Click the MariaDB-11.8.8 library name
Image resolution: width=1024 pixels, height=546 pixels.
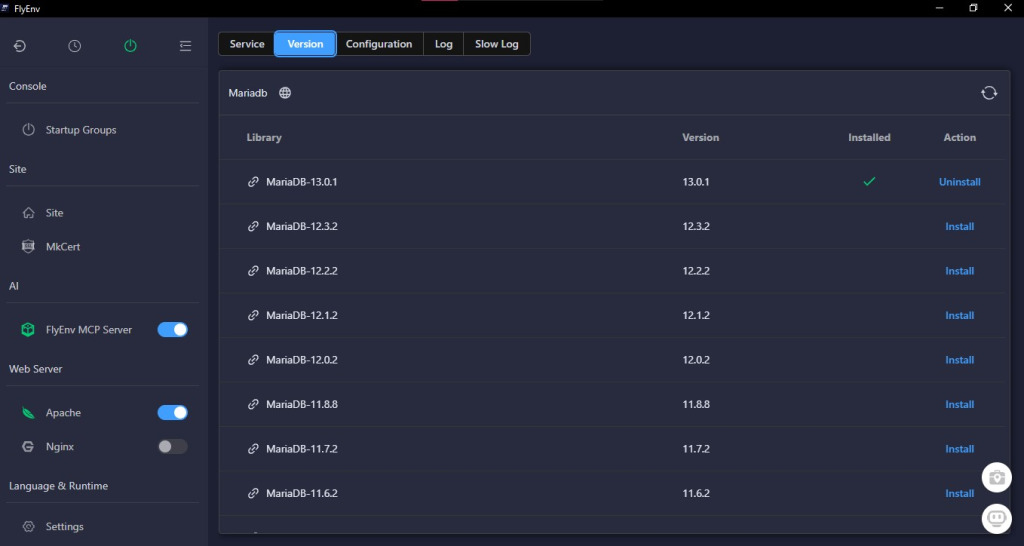[302, 404]
